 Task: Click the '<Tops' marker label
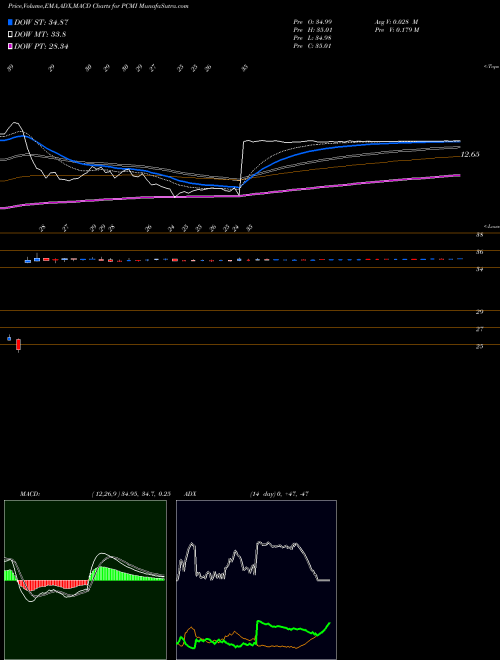pos(492,67)
